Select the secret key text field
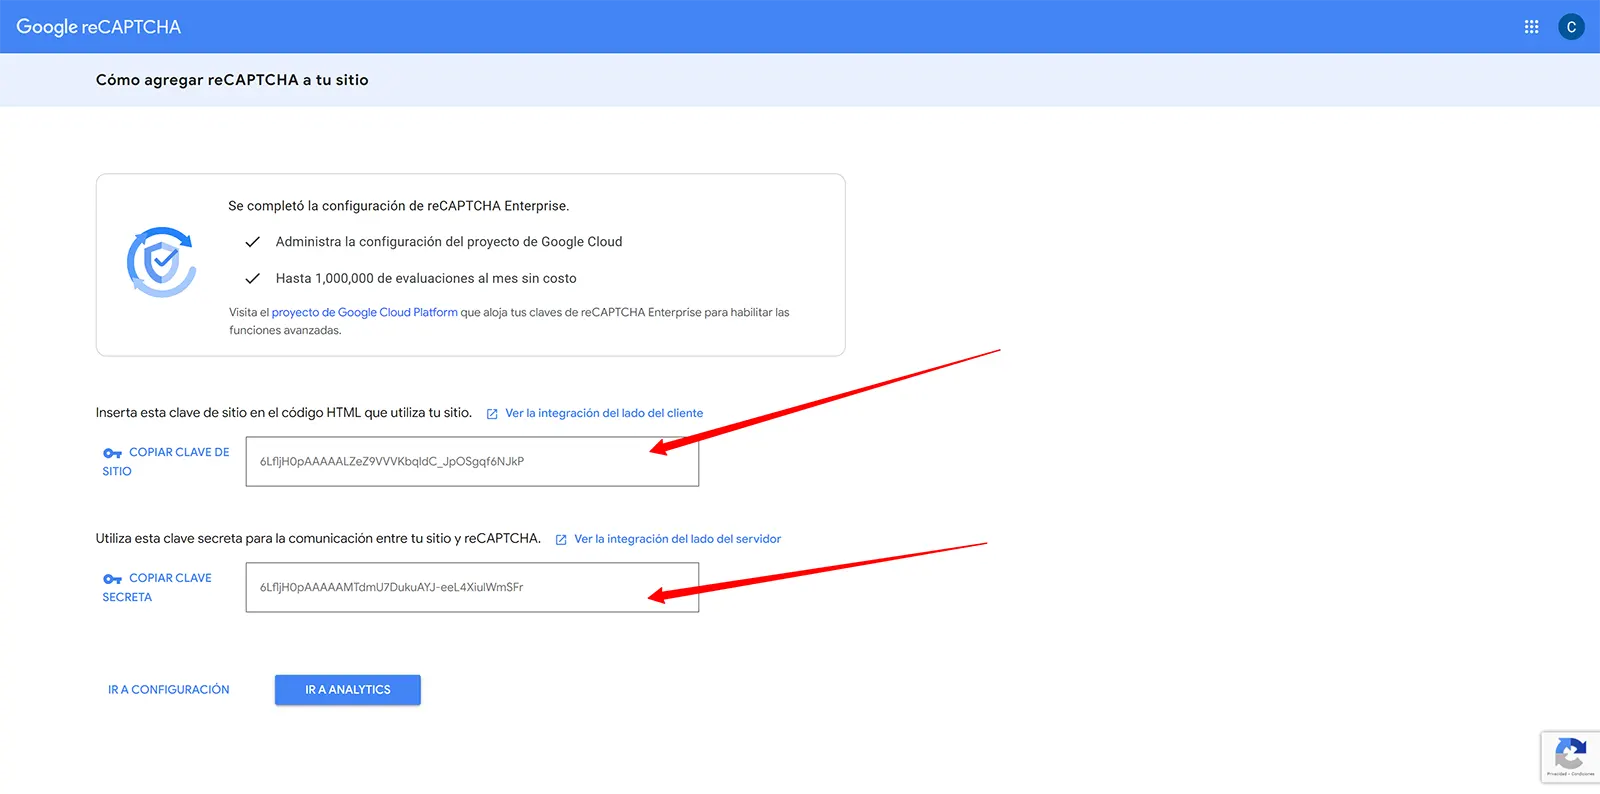This screenshot has height=794, width=1600. [472, 588]
